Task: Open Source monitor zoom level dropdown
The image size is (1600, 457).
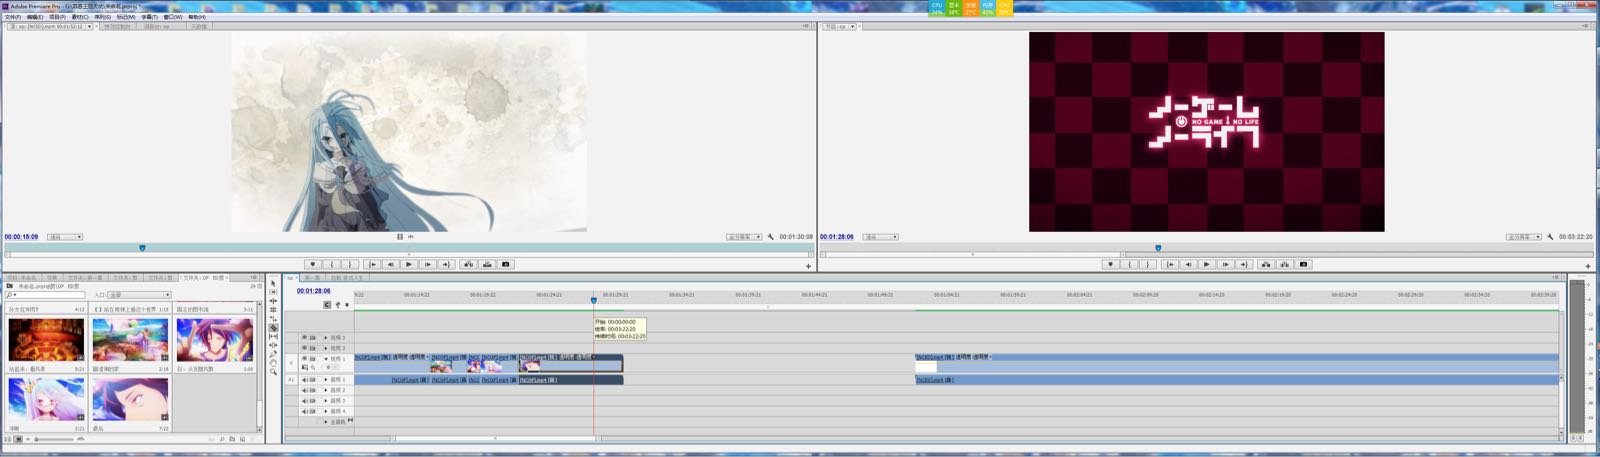Action: tap(65, 237)
